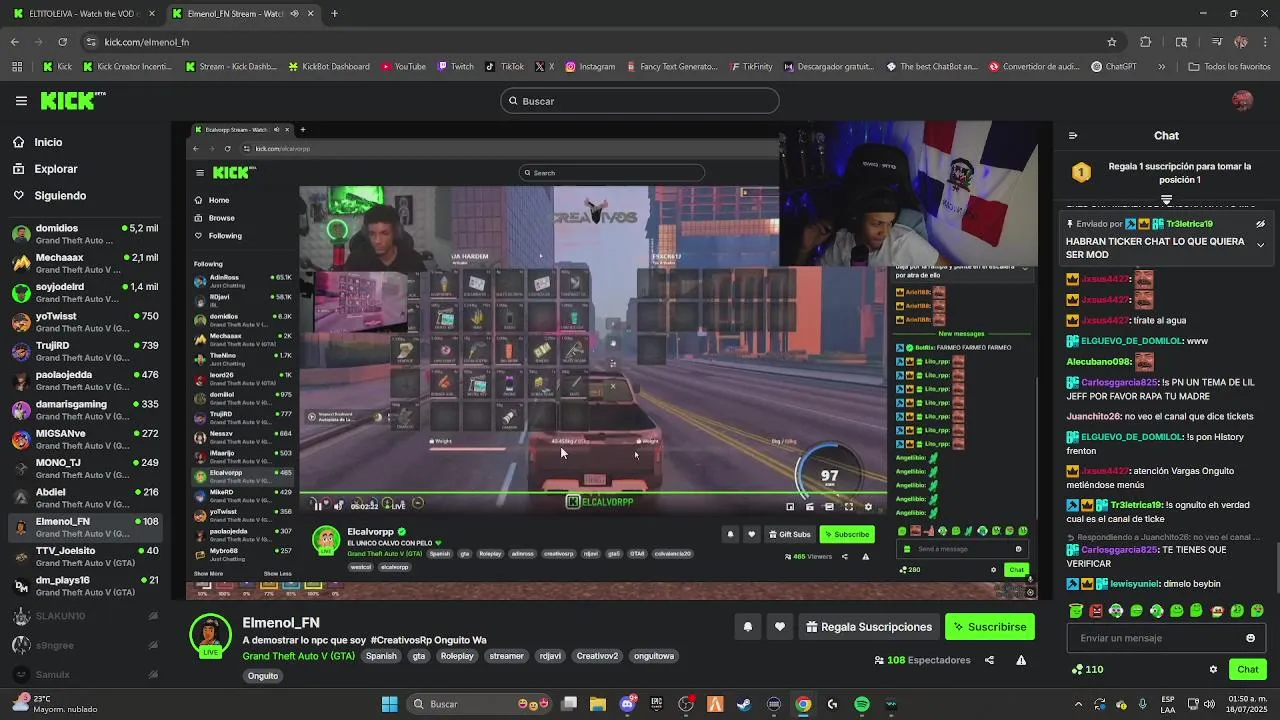Click the 'Spanish' stream tag
Viewport: 1280px width, 720px height.
tap(381, 656)
